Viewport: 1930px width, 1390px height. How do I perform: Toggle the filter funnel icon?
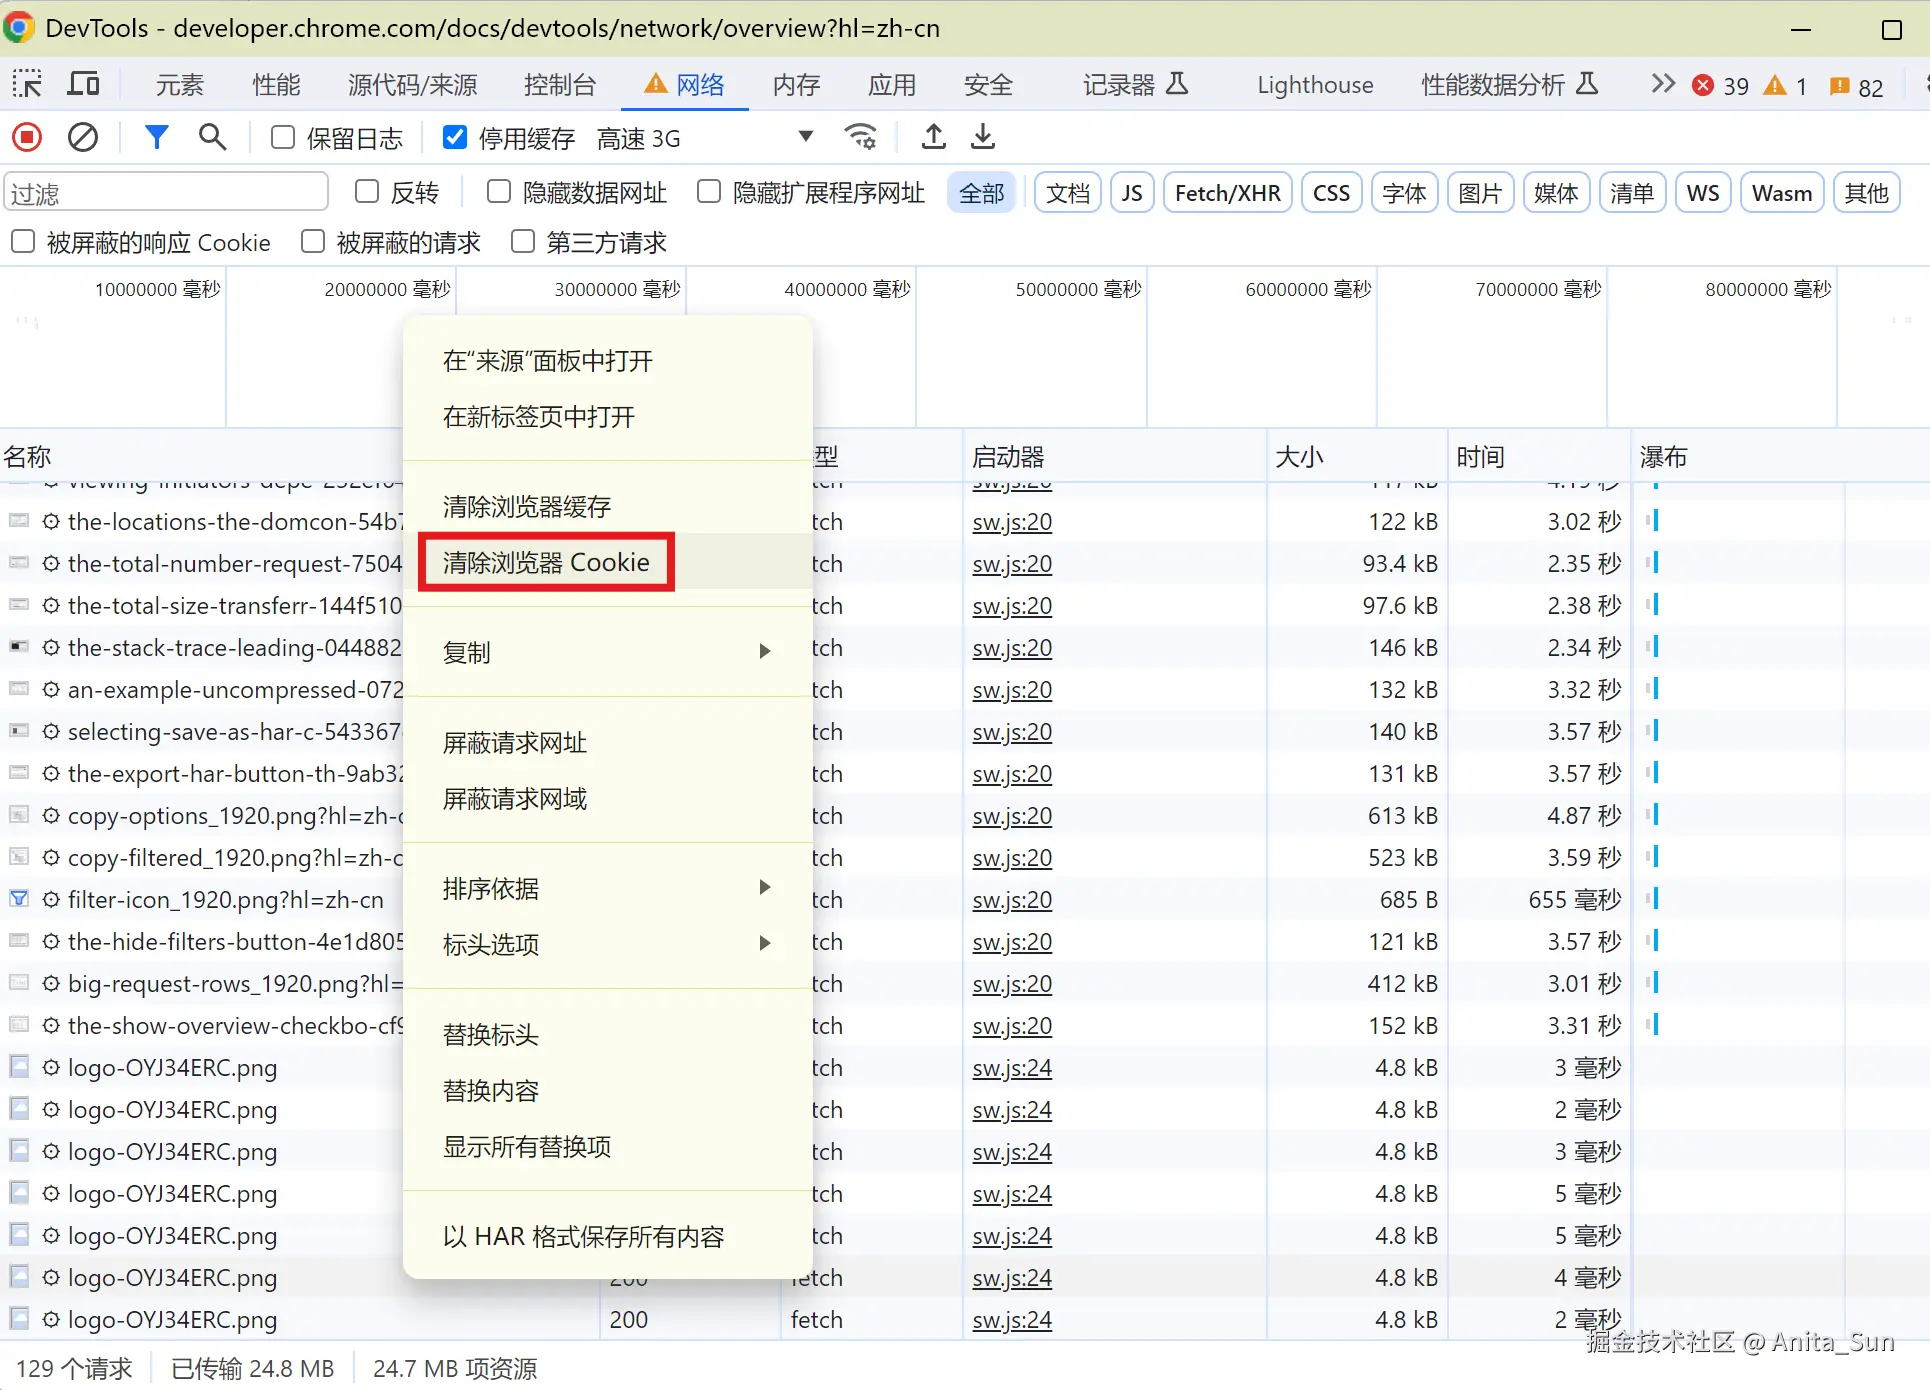(x=156, y=137)
